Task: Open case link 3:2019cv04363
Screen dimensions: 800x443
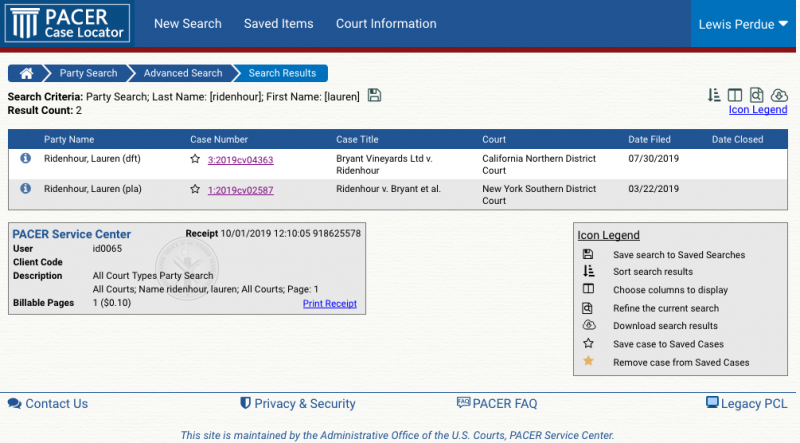Action: tap(240, 160)
